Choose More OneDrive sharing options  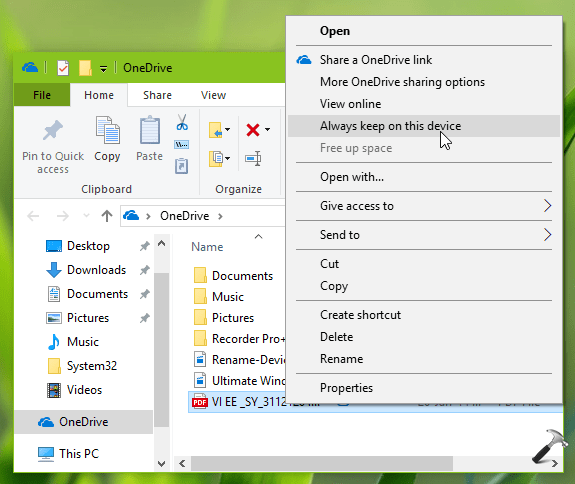point(424,82)
